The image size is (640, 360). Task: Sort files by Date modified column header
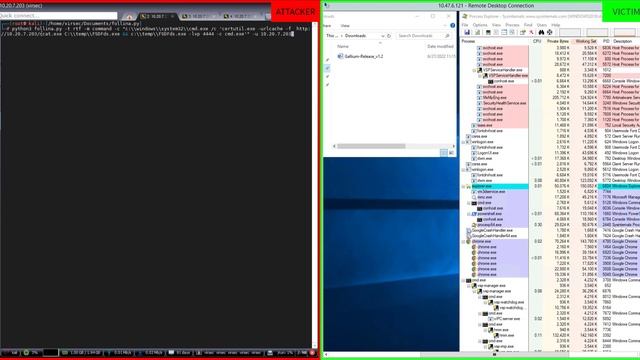(x=440, y=47)
